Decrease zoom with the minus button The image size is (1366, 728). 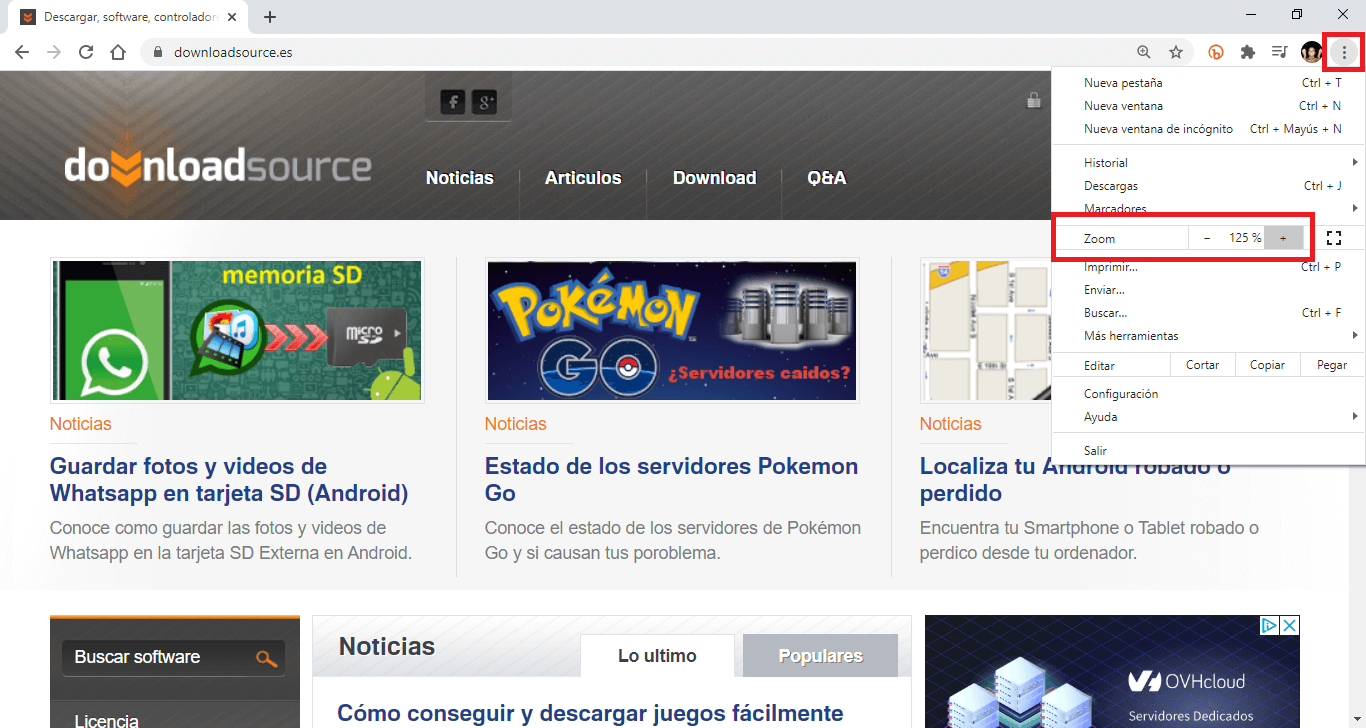[x=1207, y=238]
